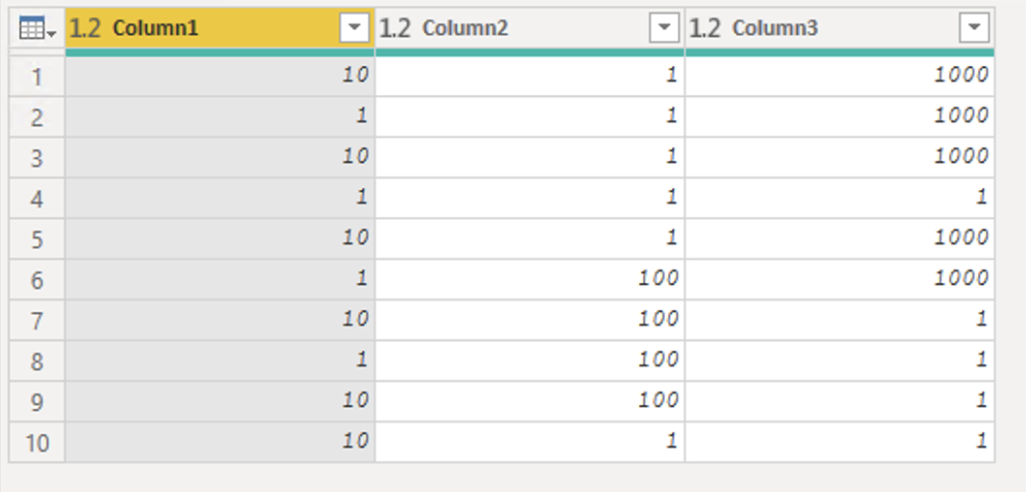The height and width of the screenshot is (492, 1026).
Task: Select row number 1
Action: 37,77
